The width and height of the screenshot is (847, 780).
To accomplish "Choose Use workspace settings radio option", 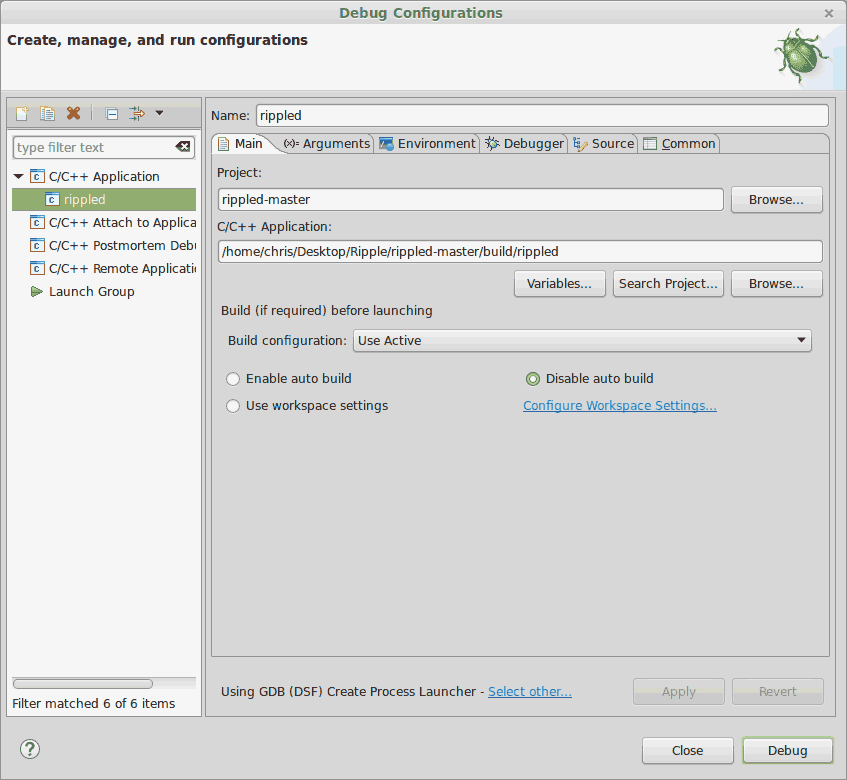I will (233, 406).
